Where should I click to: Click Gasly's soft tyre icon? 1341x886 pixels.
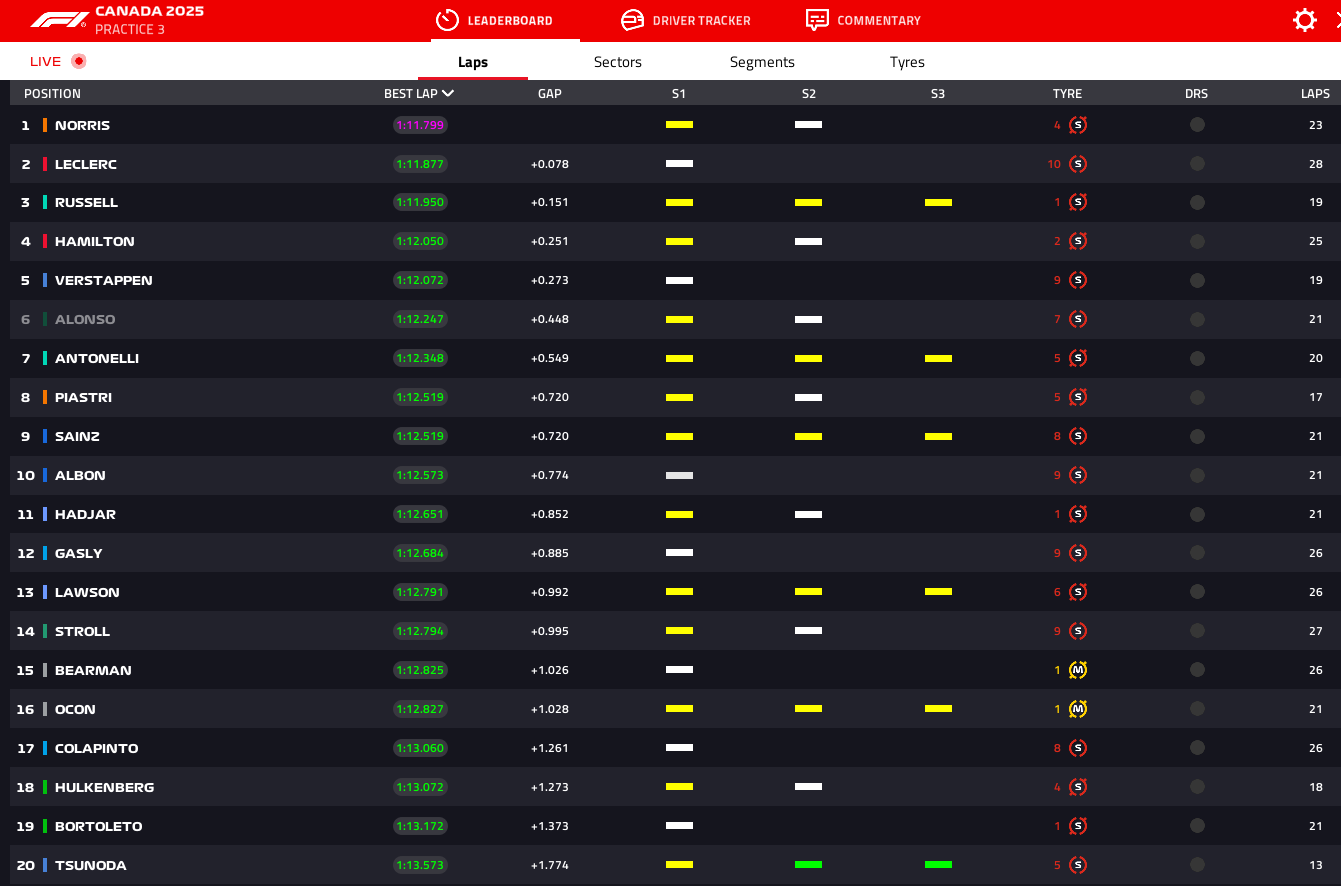click(1077, 553)
